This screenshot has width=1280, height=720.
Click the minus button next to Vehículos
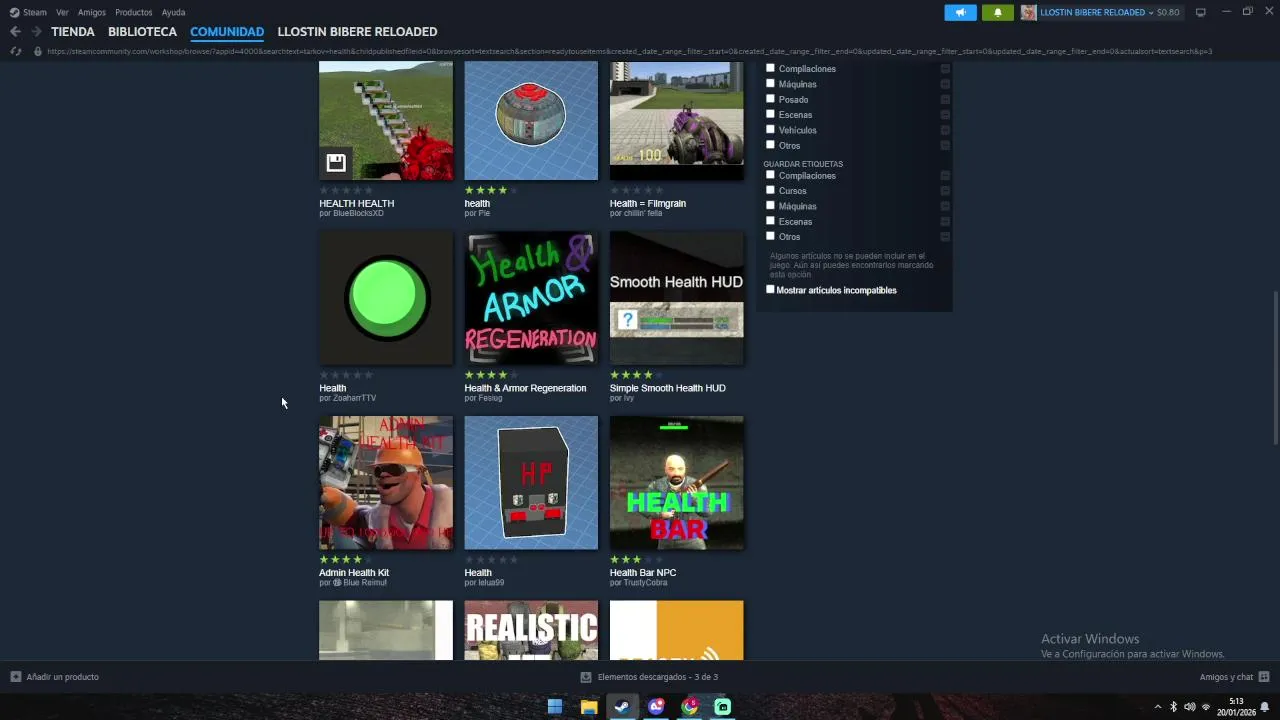coord(945,130)
